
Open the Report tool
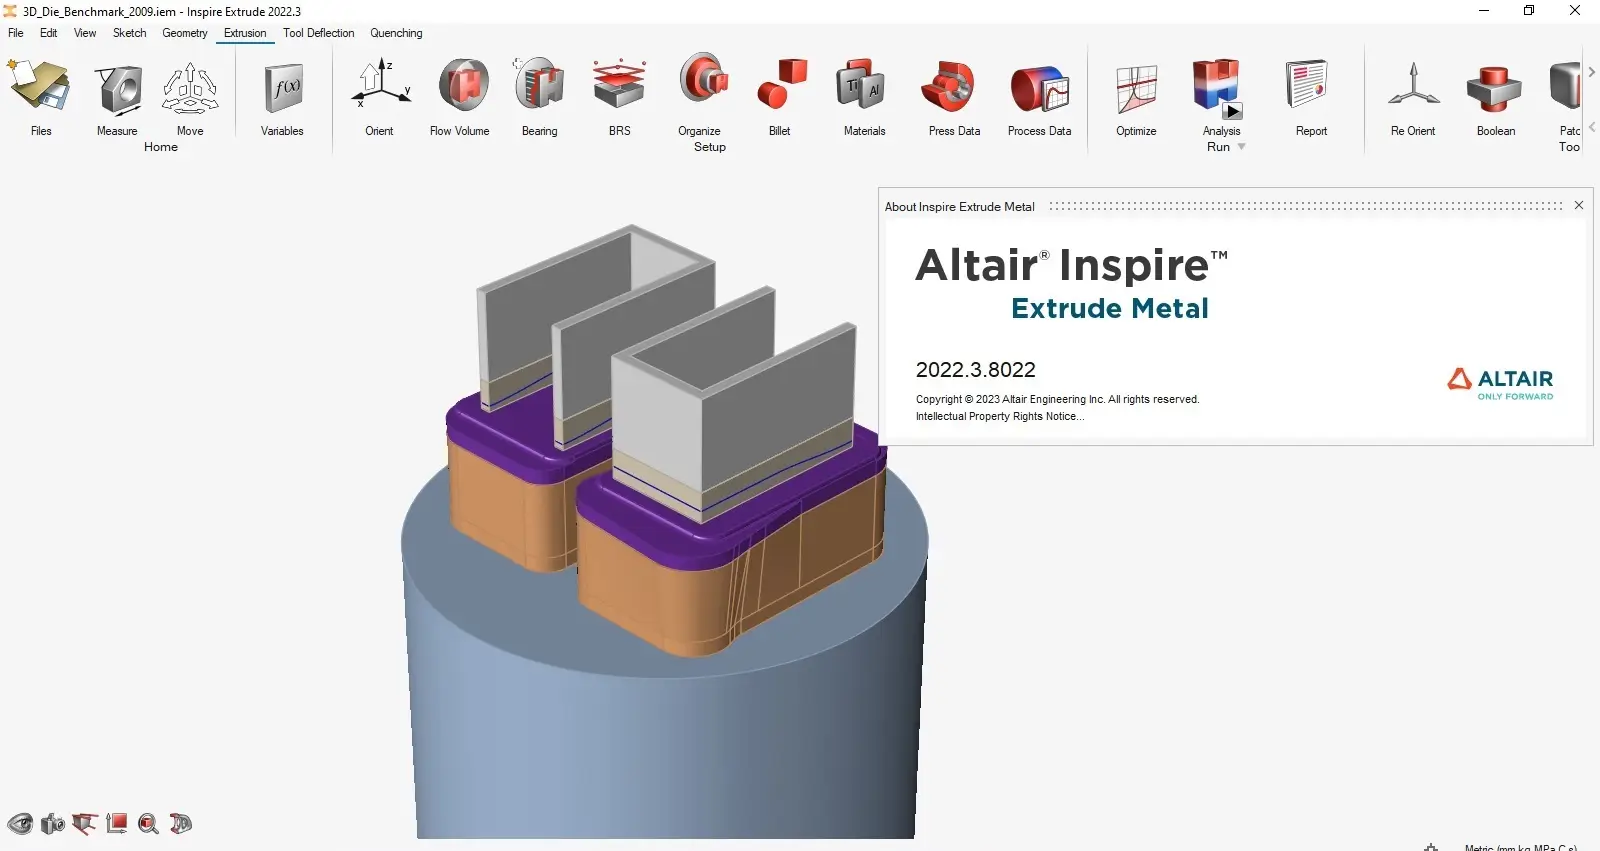1308,86
